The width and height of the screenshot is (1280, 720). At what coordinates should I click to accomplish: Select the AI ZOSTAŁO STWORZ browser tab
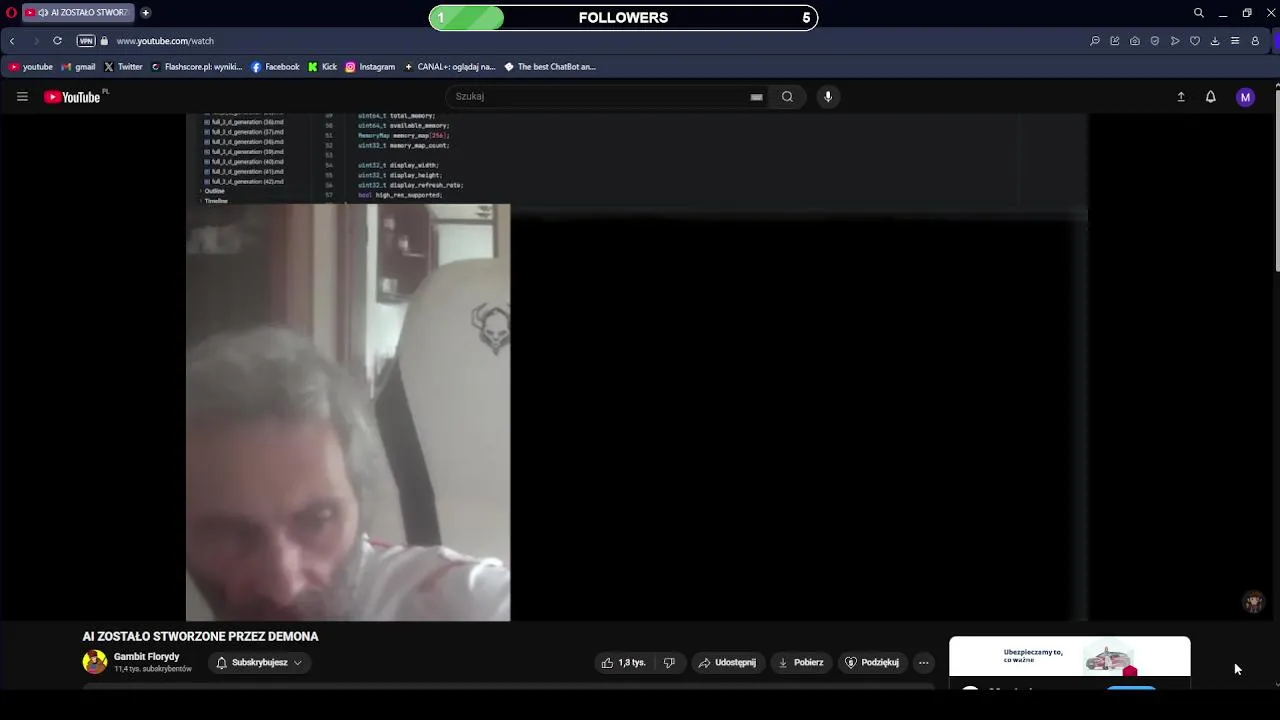[x=78, y=13]
